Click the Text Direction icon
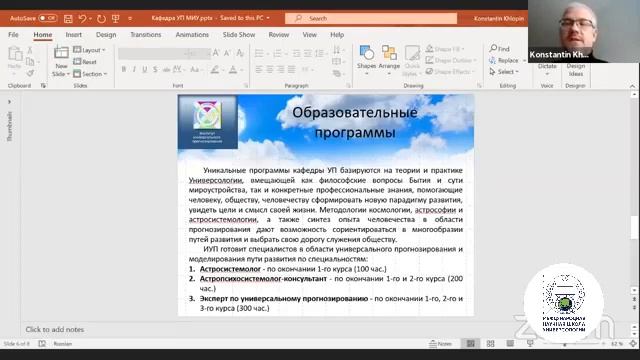The image size is (640, 360). coord(337,50)
